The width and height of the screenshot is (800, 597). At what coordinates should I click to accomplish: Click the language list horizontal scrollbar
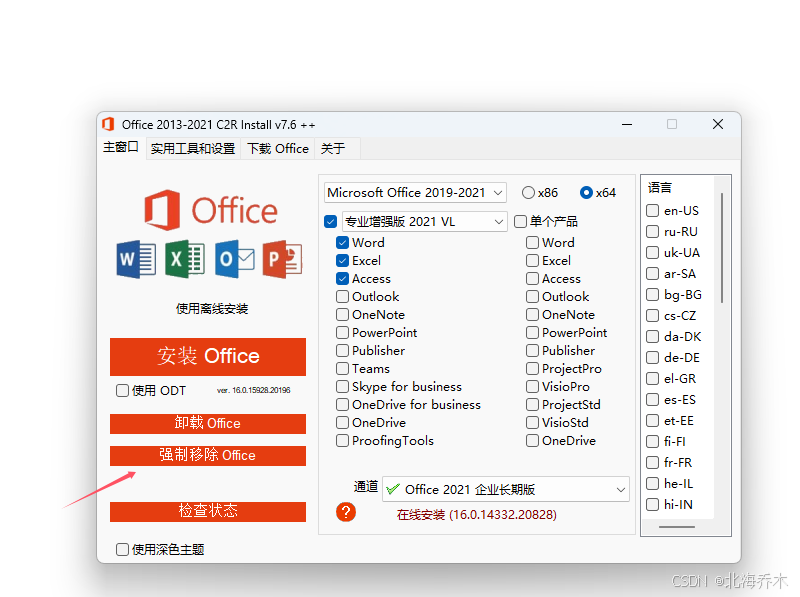(677, 527)
